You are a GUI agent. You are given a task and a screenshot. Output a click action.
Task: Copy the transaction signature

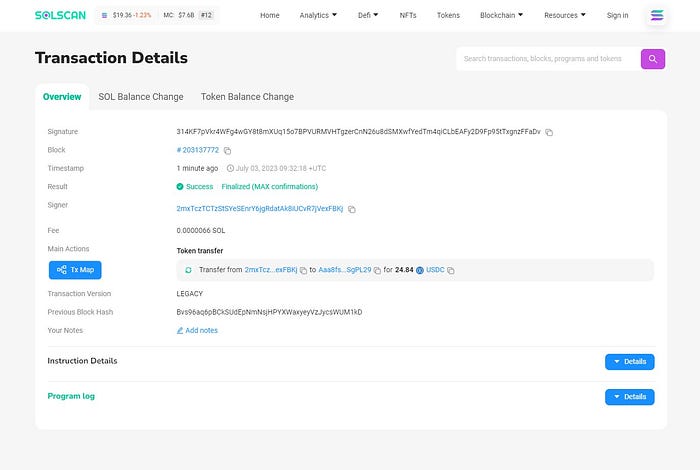point(549,132)
